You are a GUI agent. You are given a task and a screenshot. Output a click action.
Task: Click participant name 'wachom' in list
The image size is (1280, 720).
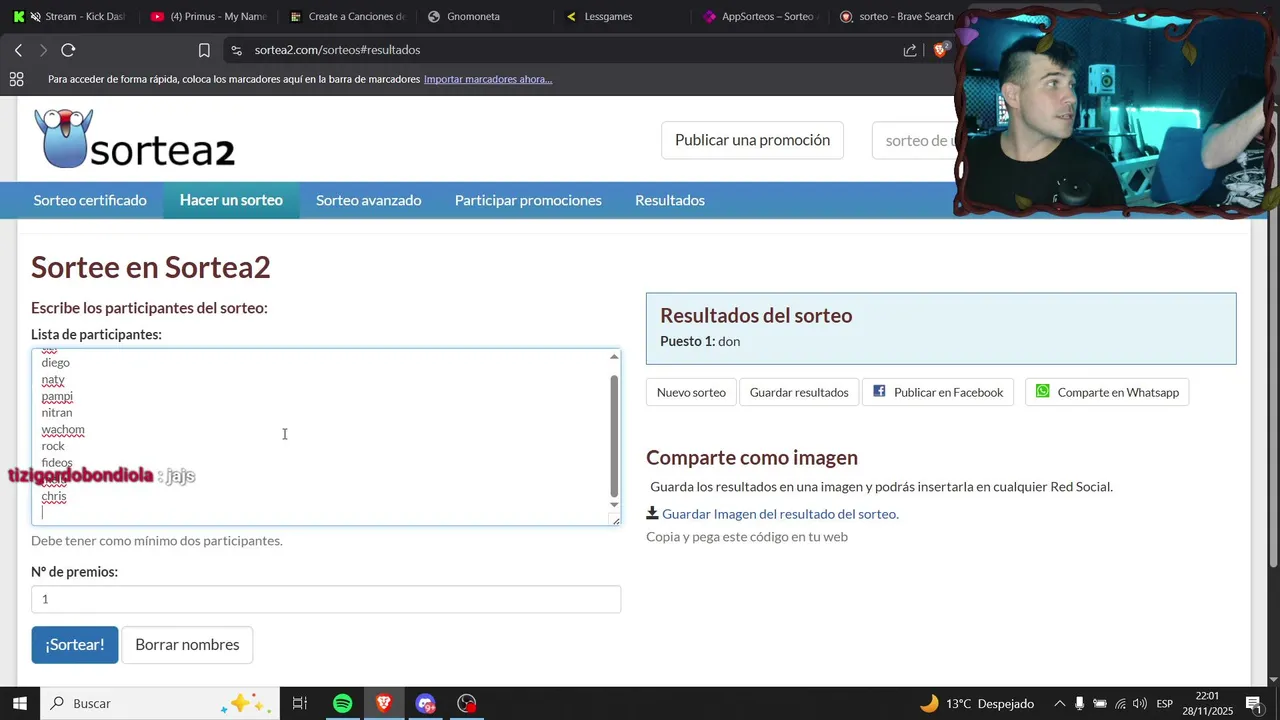[63, 430]
